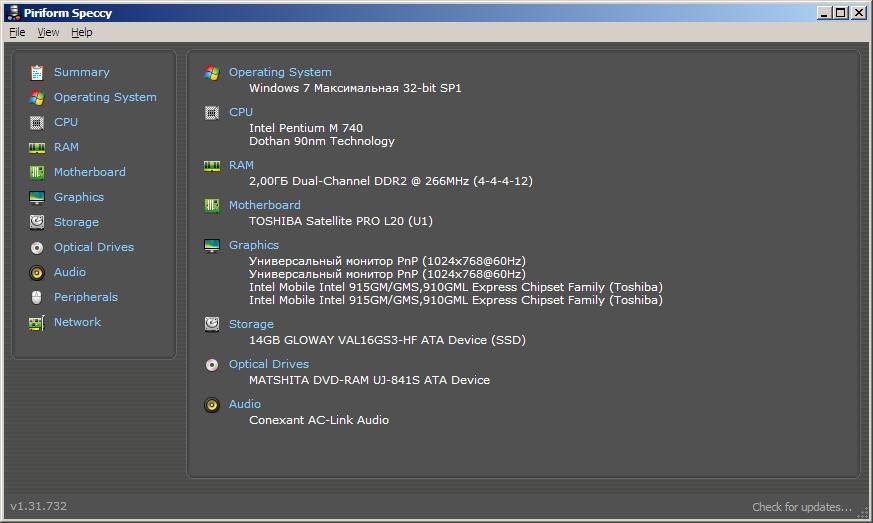Click the RAM stick icon in sidebar
The image size is (873, 523).
click(37, 148)
